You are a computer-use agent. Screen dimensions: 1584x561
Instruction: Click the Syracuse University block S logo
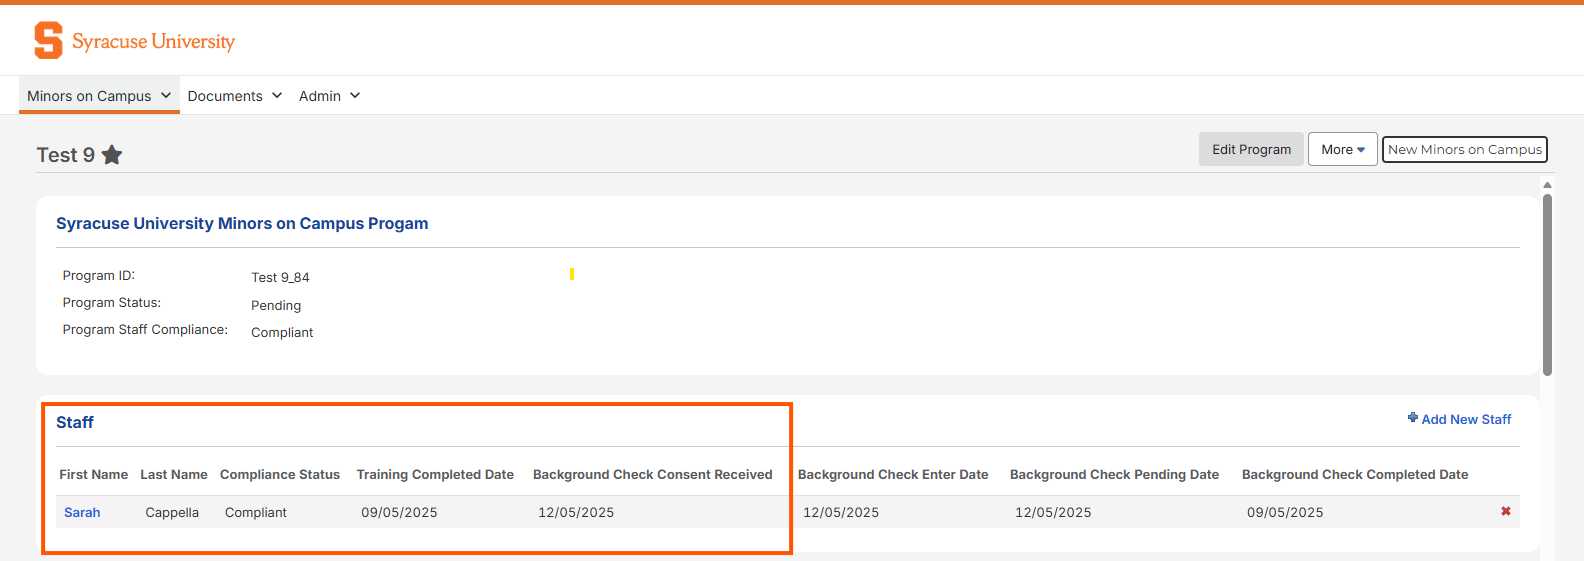tap(48, 41)
